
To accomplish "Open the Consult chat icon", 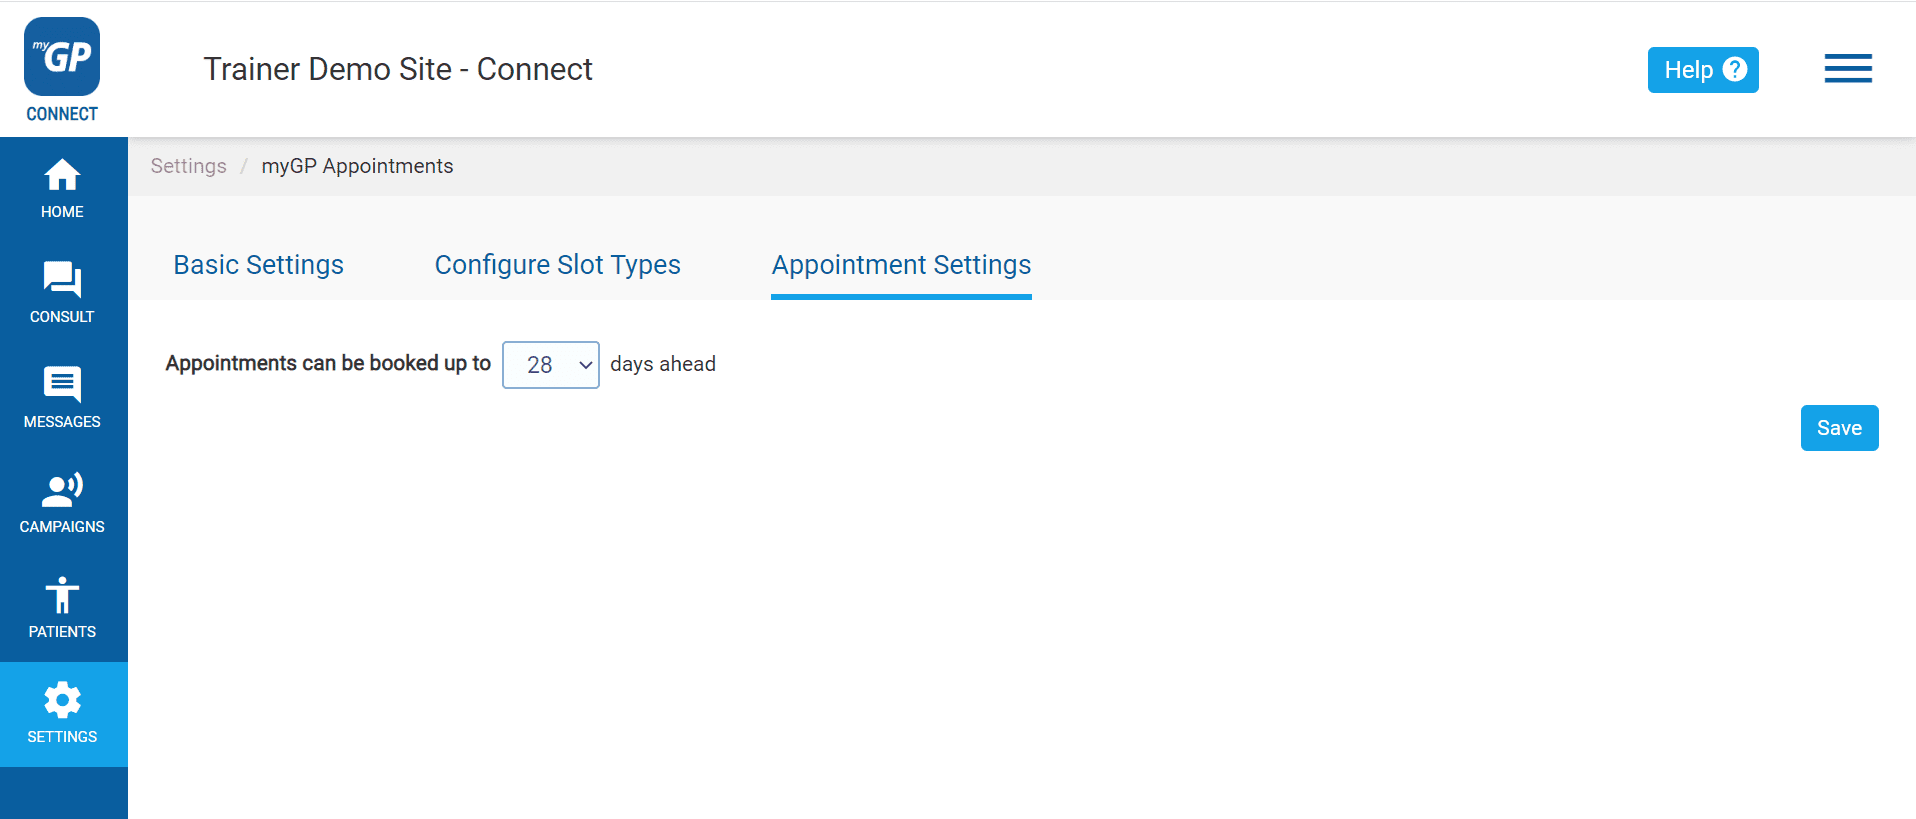I will tap(62, 280).
